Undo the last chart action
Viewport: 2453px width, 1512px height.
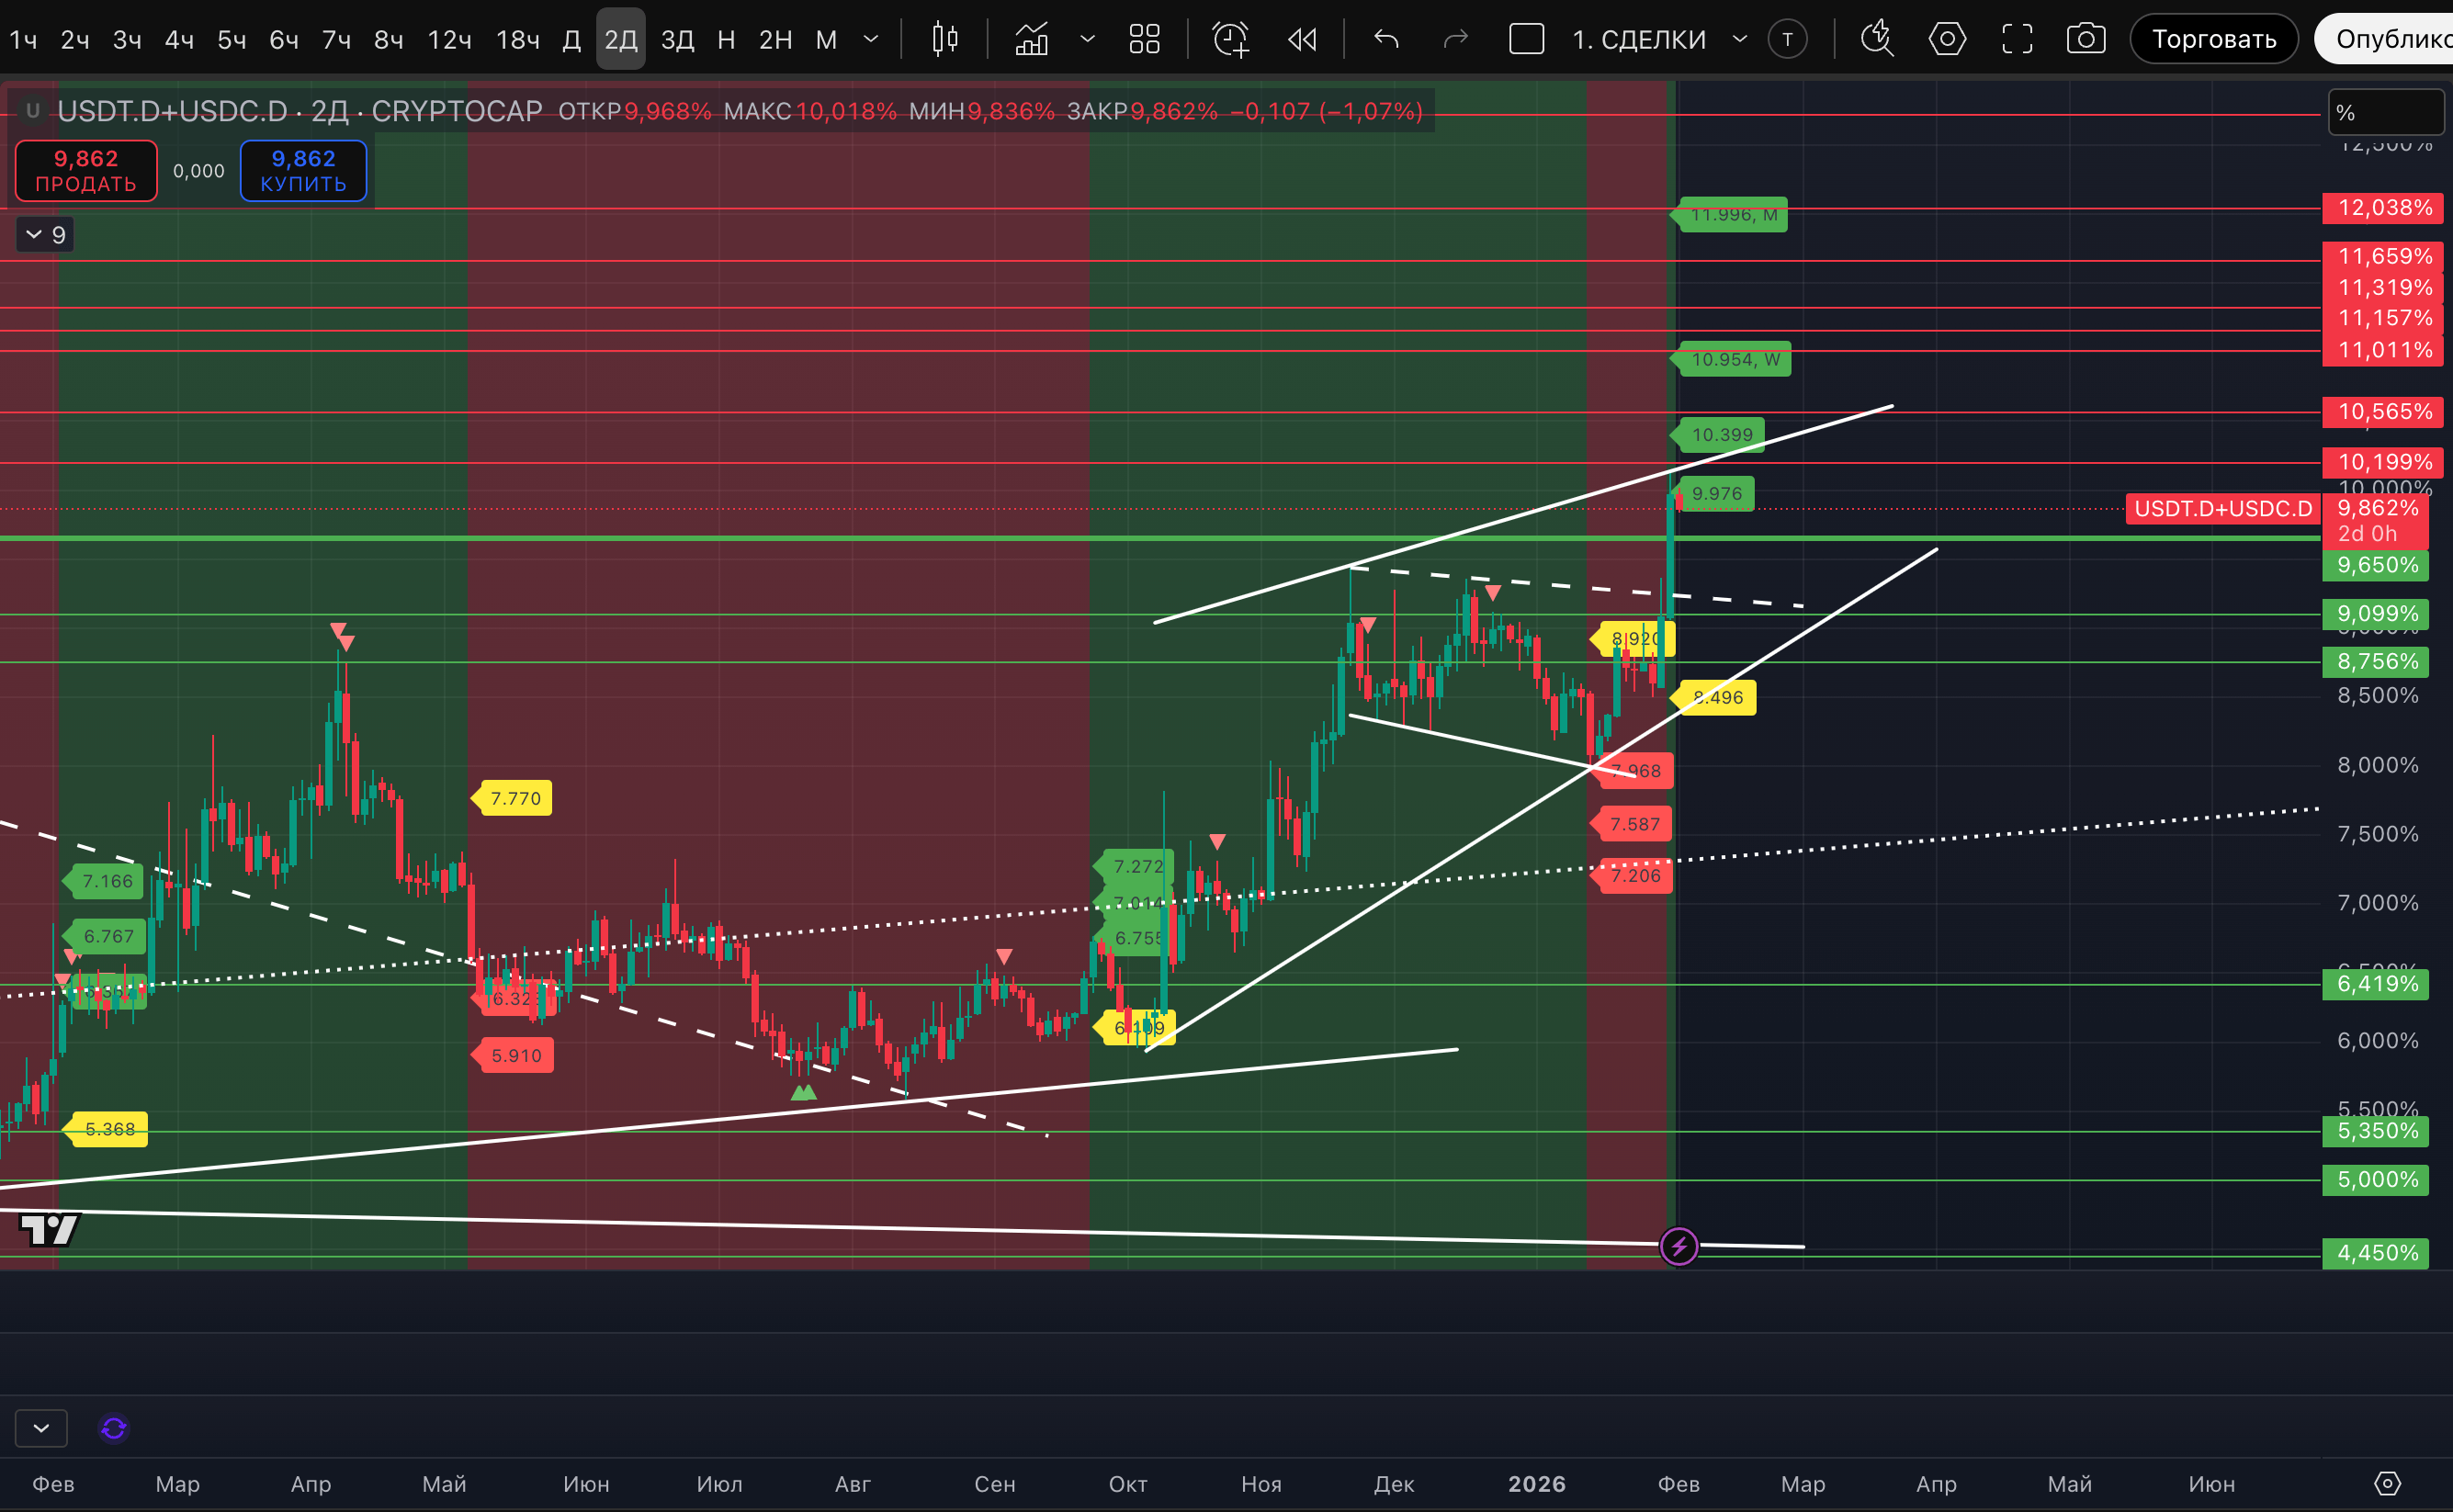pos(1386,39)
